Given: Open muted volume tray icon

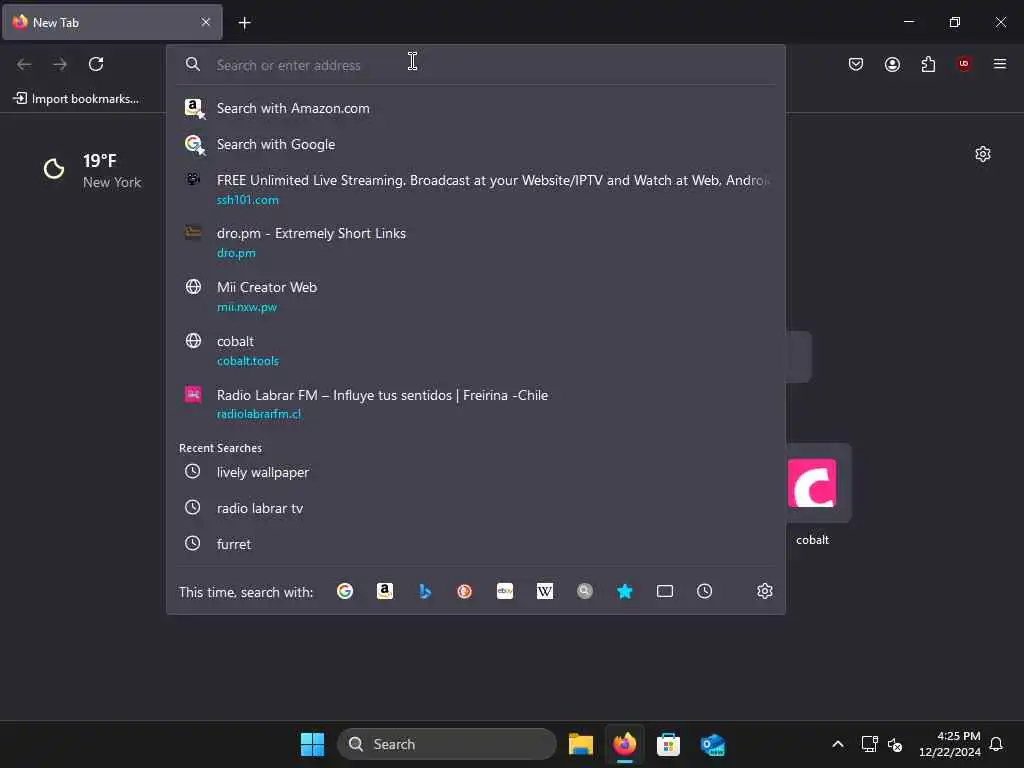Looking at the screenshot, I should [895, 744].
